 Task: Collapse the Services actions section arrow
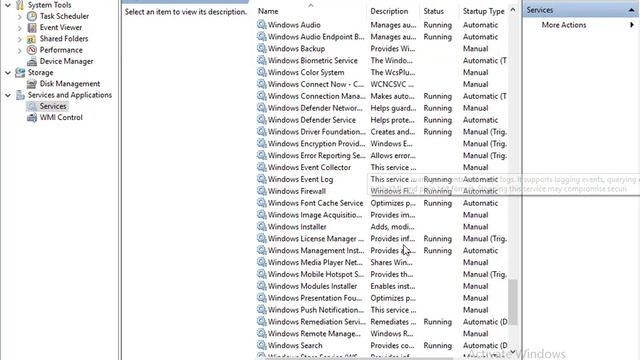tap(631, 10)
